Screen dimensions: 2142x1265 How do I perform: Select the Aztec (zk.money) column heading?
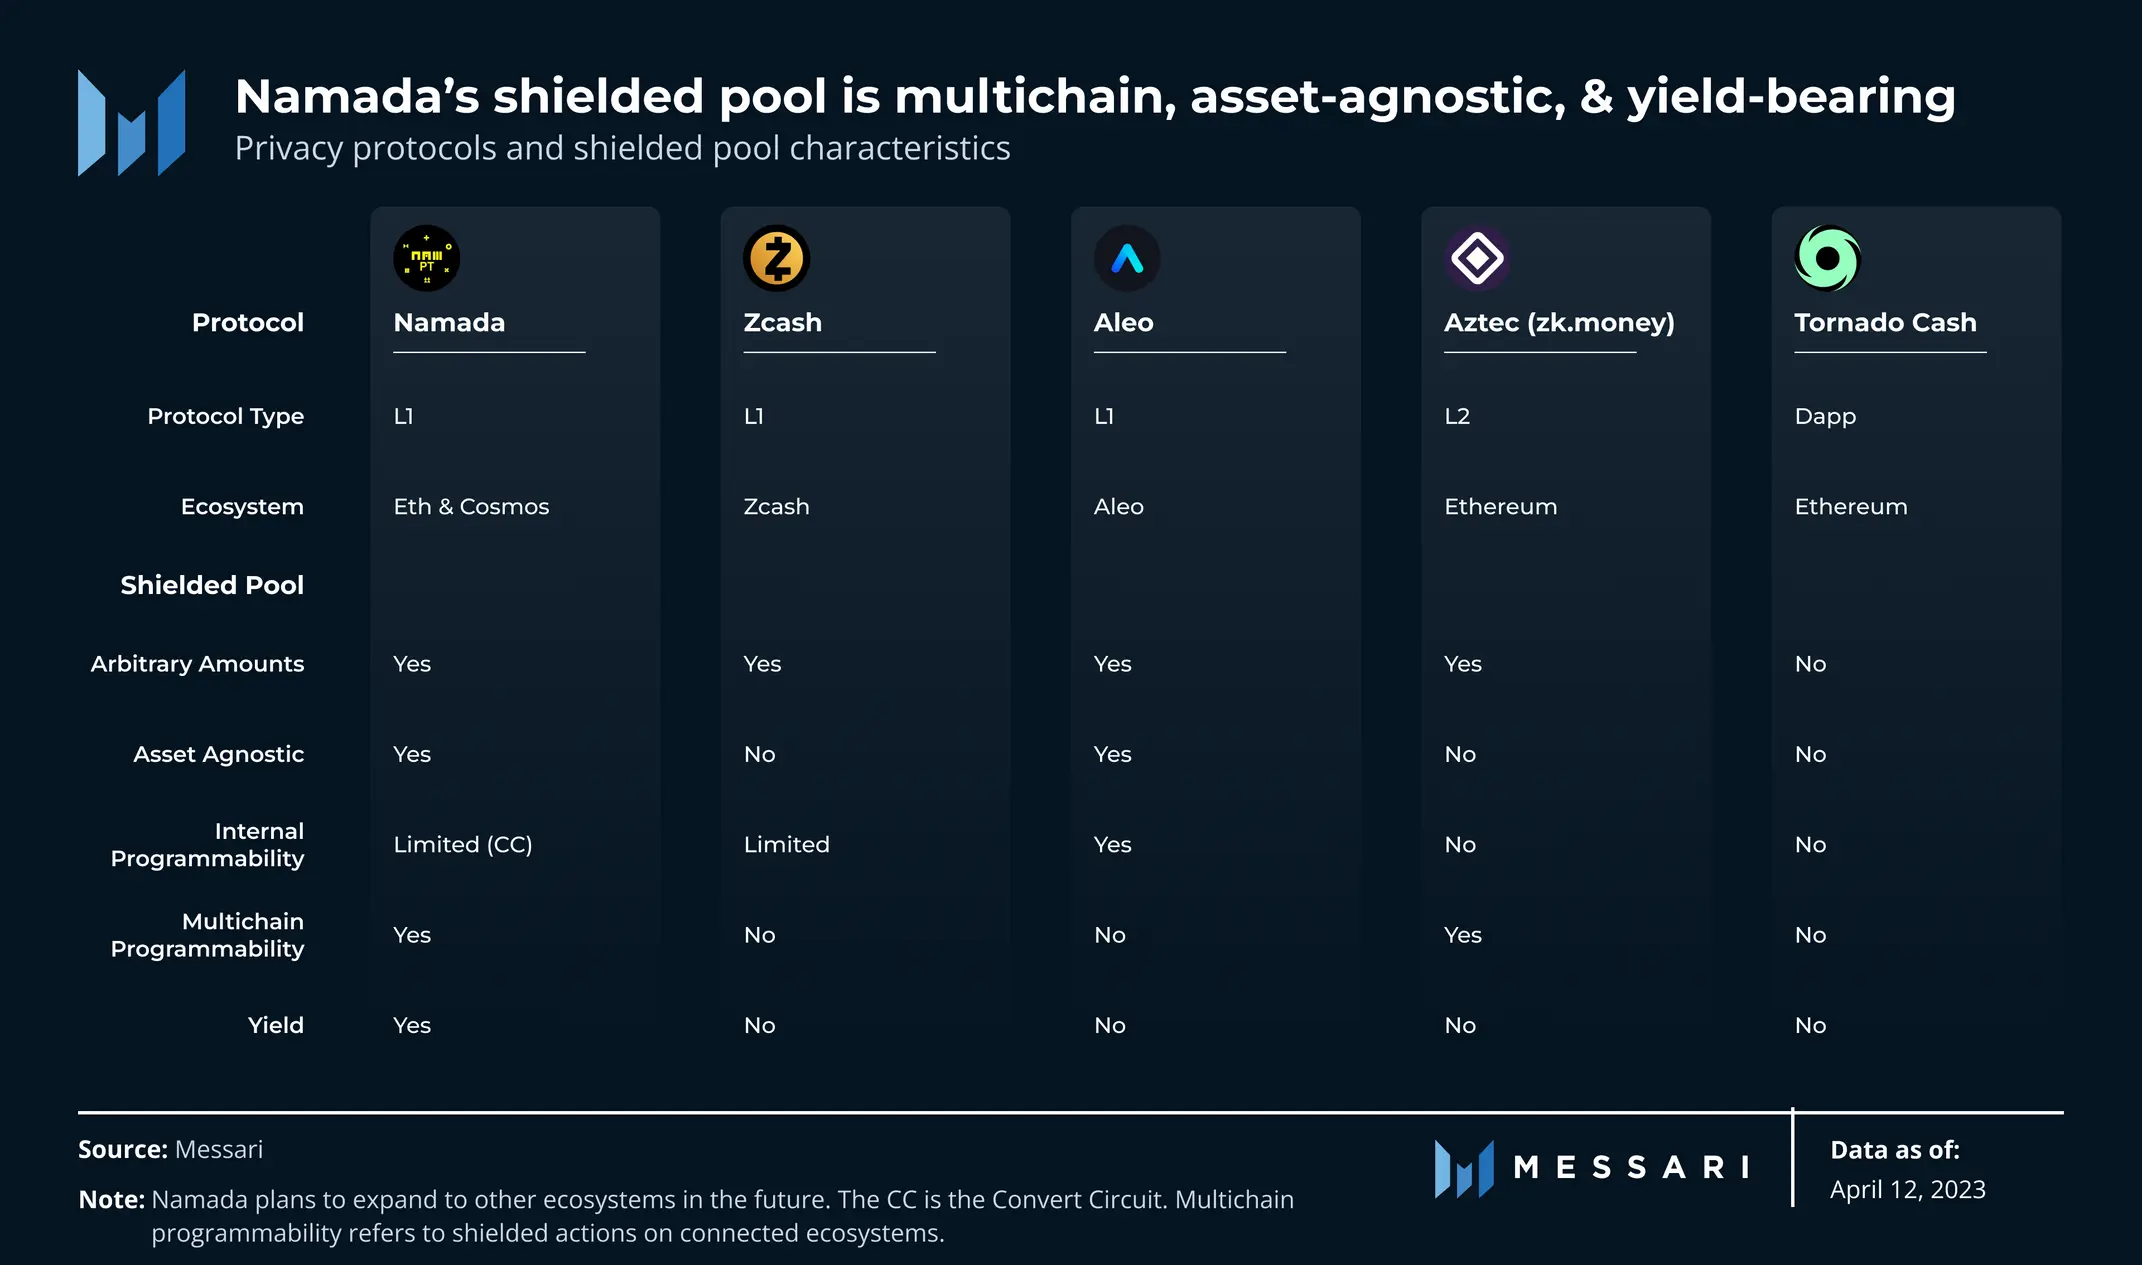[1559, 322]
